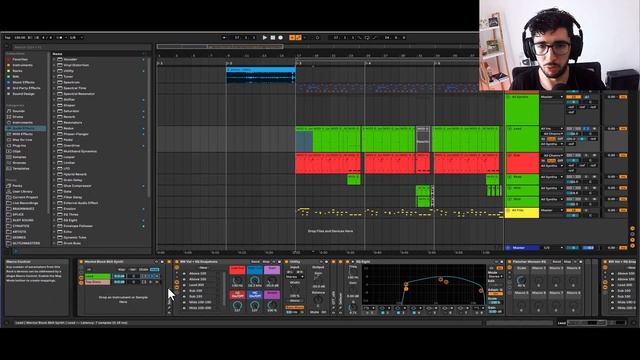
Task: Expand the Utility device folder
Action: click(54, 71)
